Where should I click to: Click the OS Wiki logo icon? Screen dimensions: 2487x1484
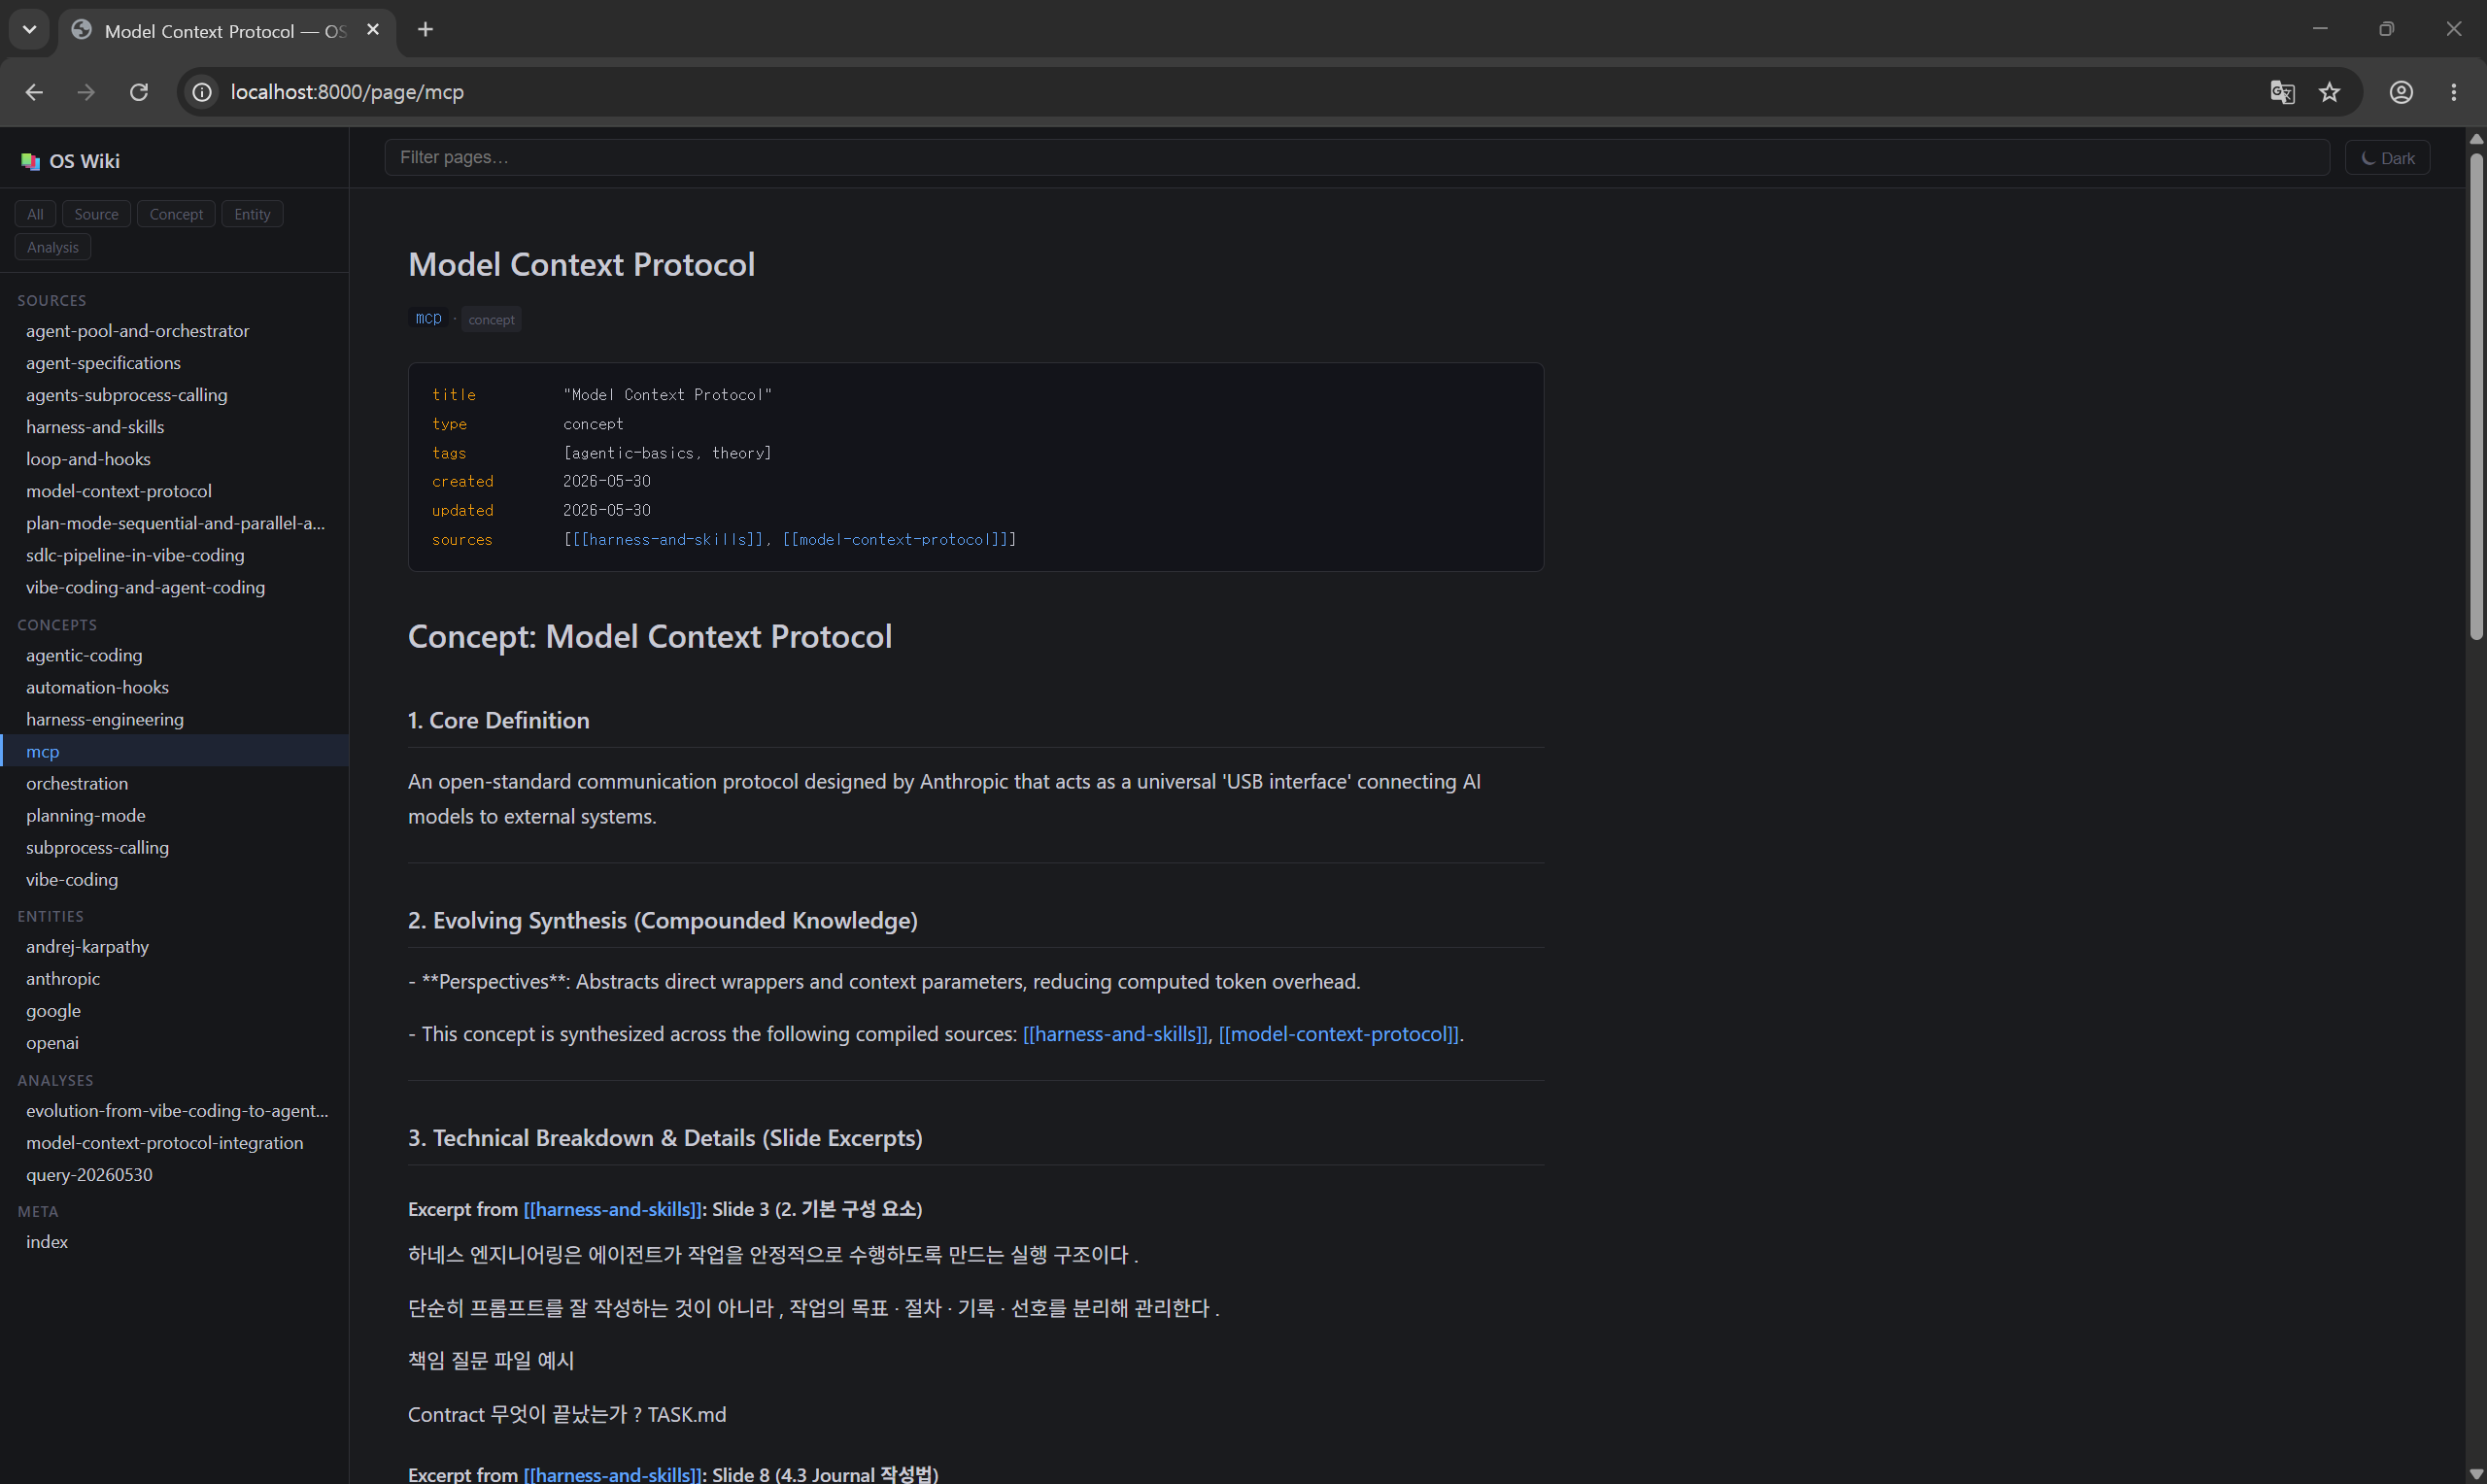pos(30,161)
